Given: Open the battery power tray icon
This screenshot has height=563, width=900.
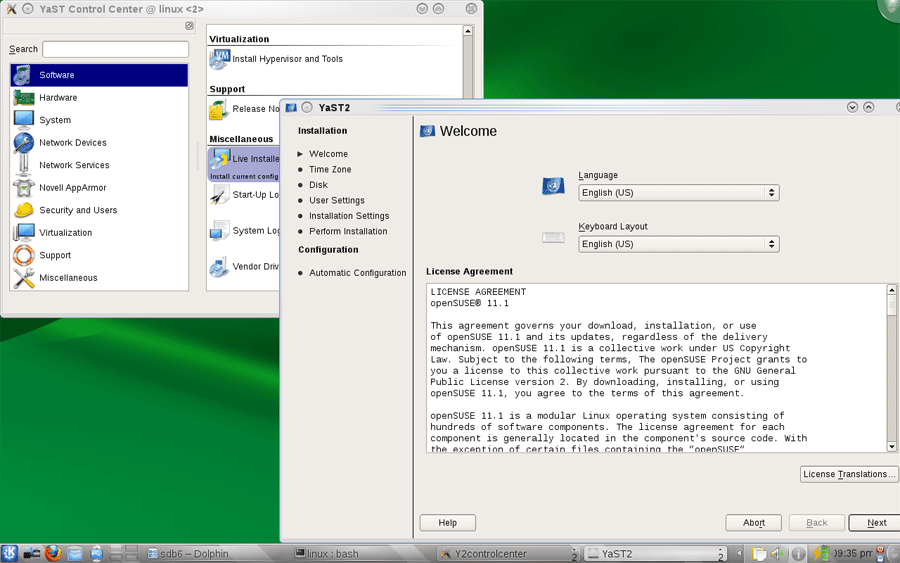Looking at the screenshot, I should [820, 554].
